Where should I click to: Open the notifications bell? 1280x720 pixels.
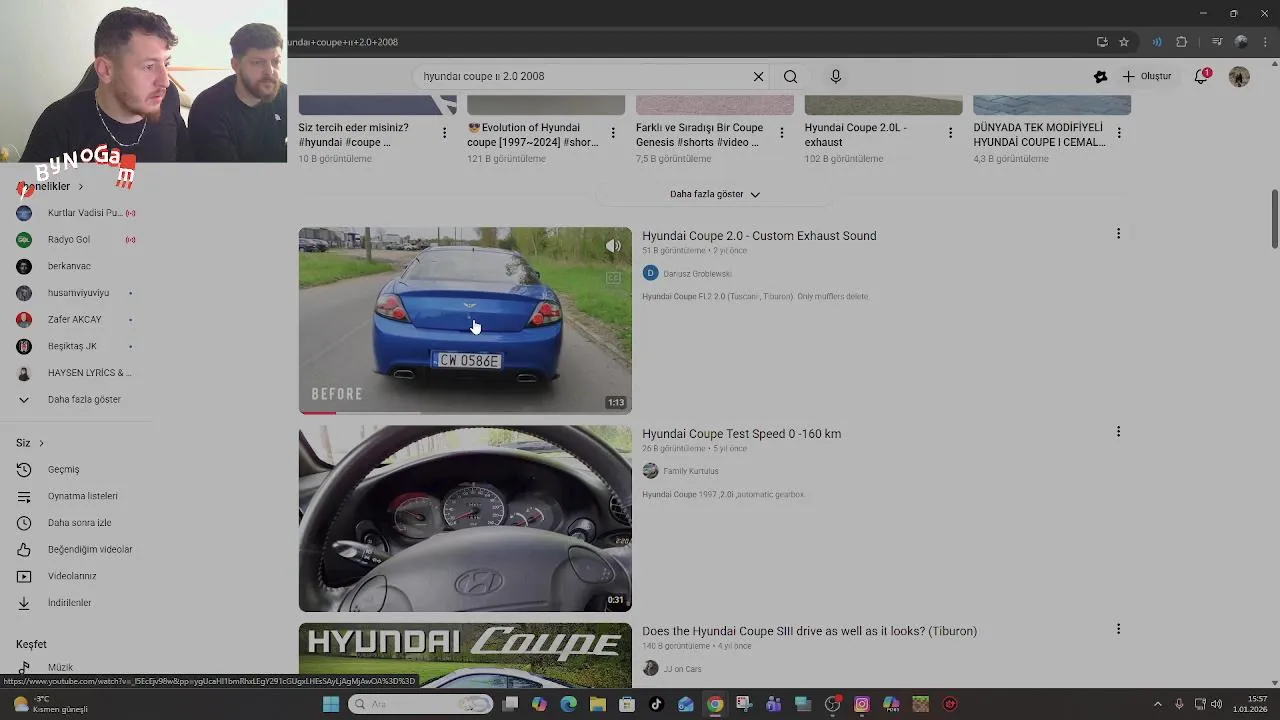[x=1201, y=76]
